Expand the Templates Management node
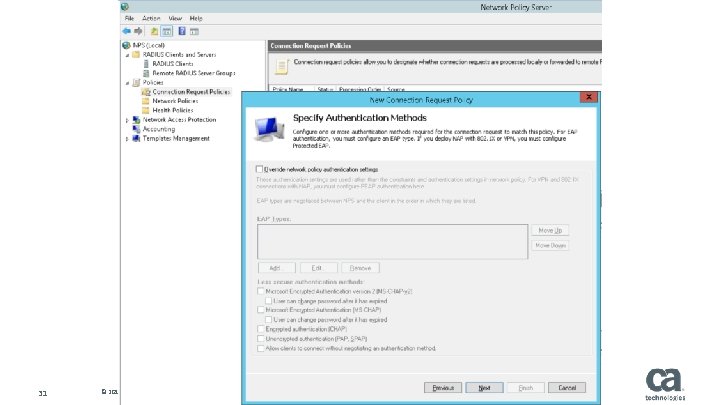The image size is (720, 405). point(127,139)
